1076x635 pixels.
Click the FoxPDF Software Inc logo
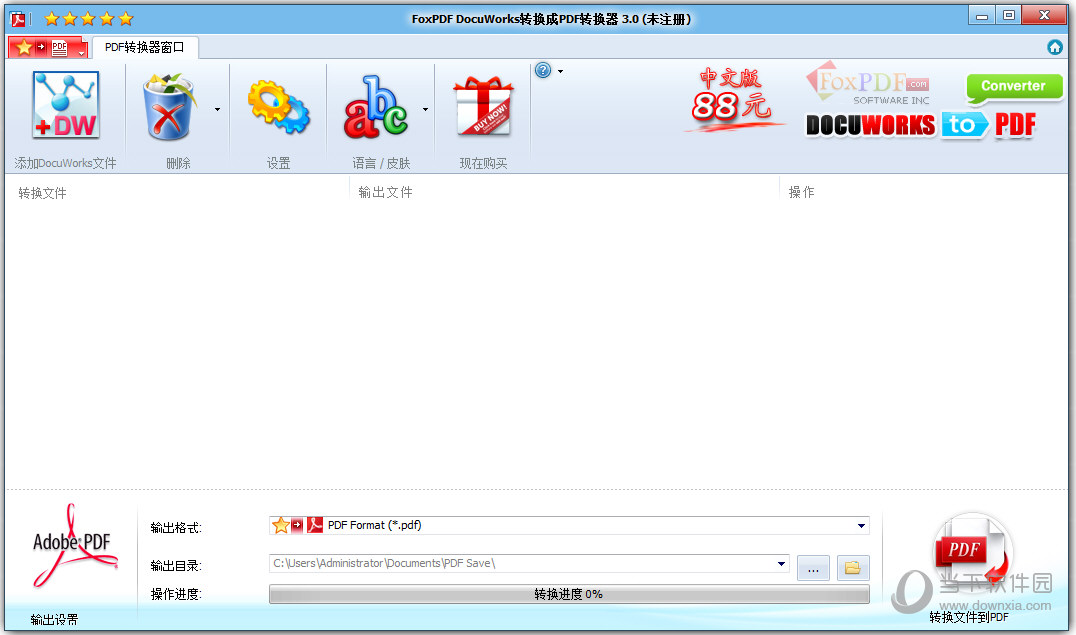click(x=869, y=83)
